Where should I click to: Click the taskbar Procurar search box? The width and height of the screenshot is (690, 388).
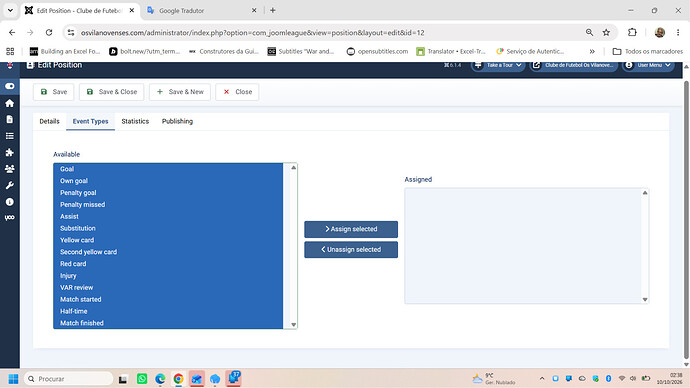[69, 379]
